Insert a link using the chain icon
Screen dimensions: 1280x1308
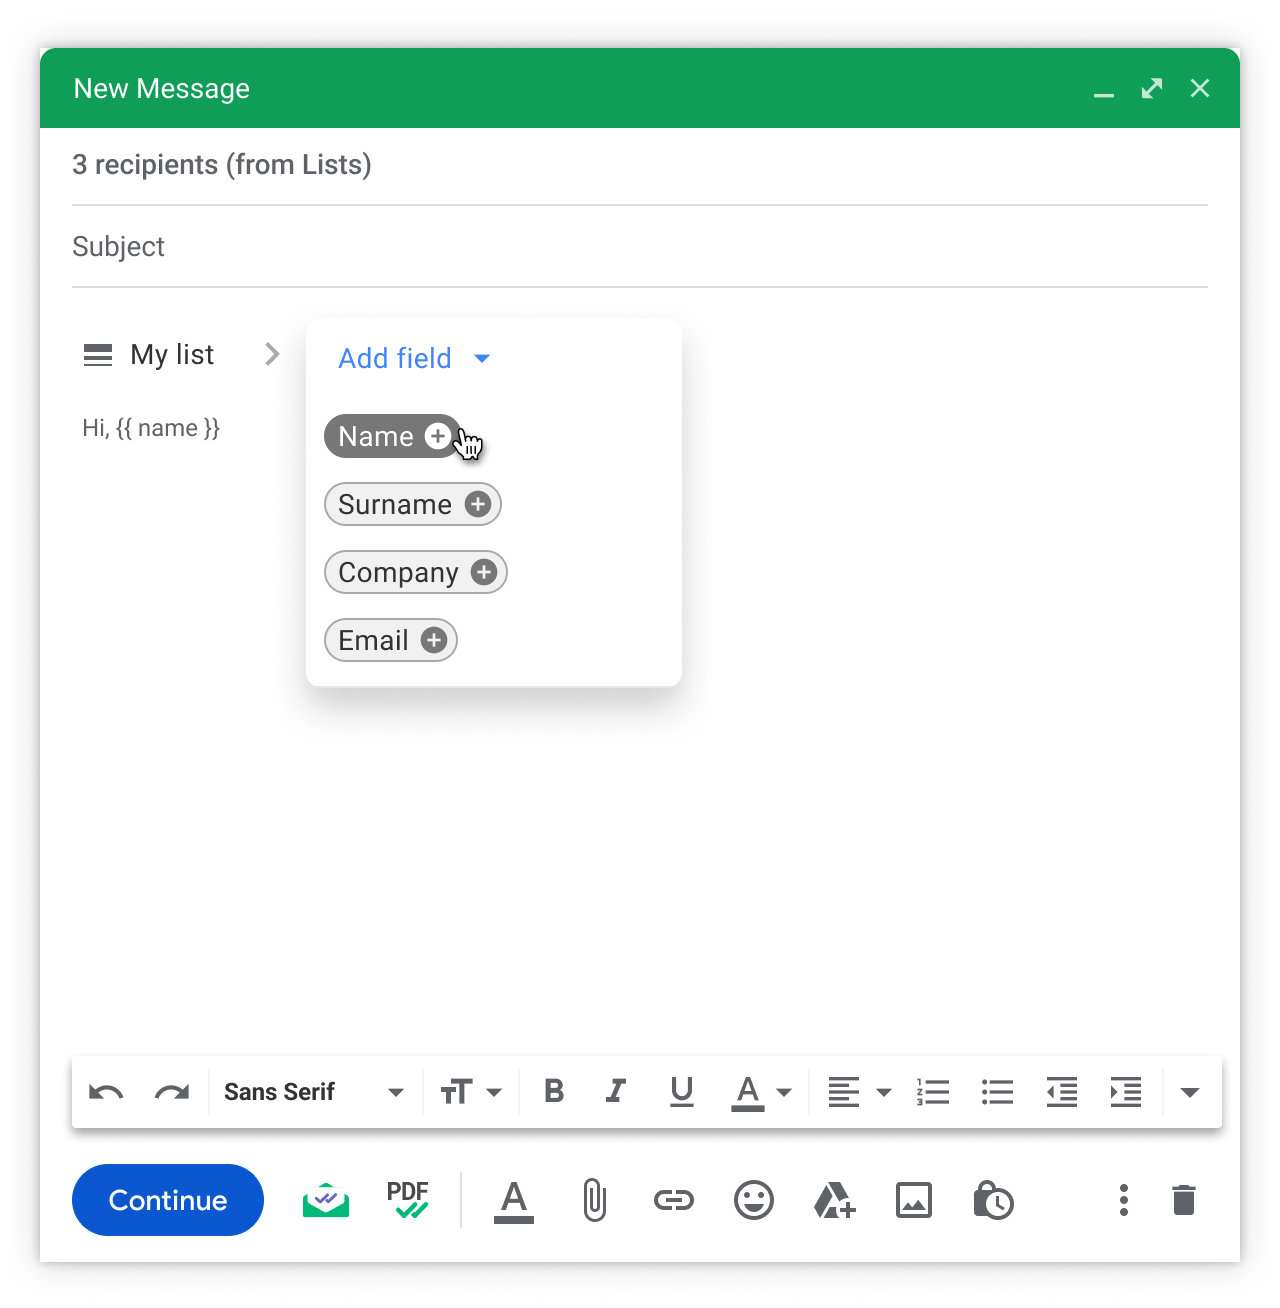673,1200
